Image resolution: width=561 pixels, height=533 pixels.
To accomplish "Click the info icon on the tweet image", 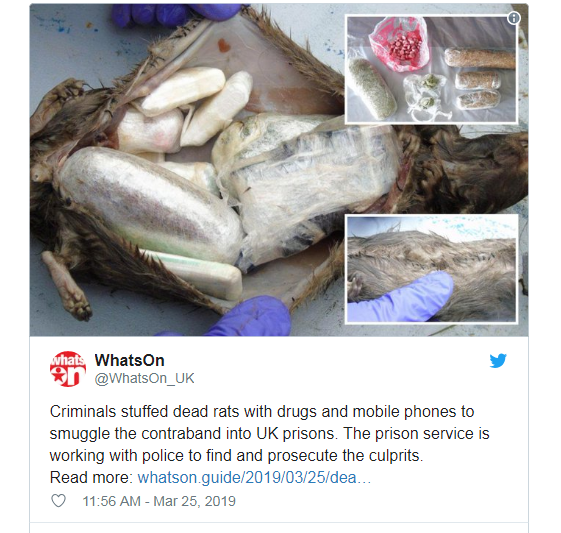I will point(514,18).
